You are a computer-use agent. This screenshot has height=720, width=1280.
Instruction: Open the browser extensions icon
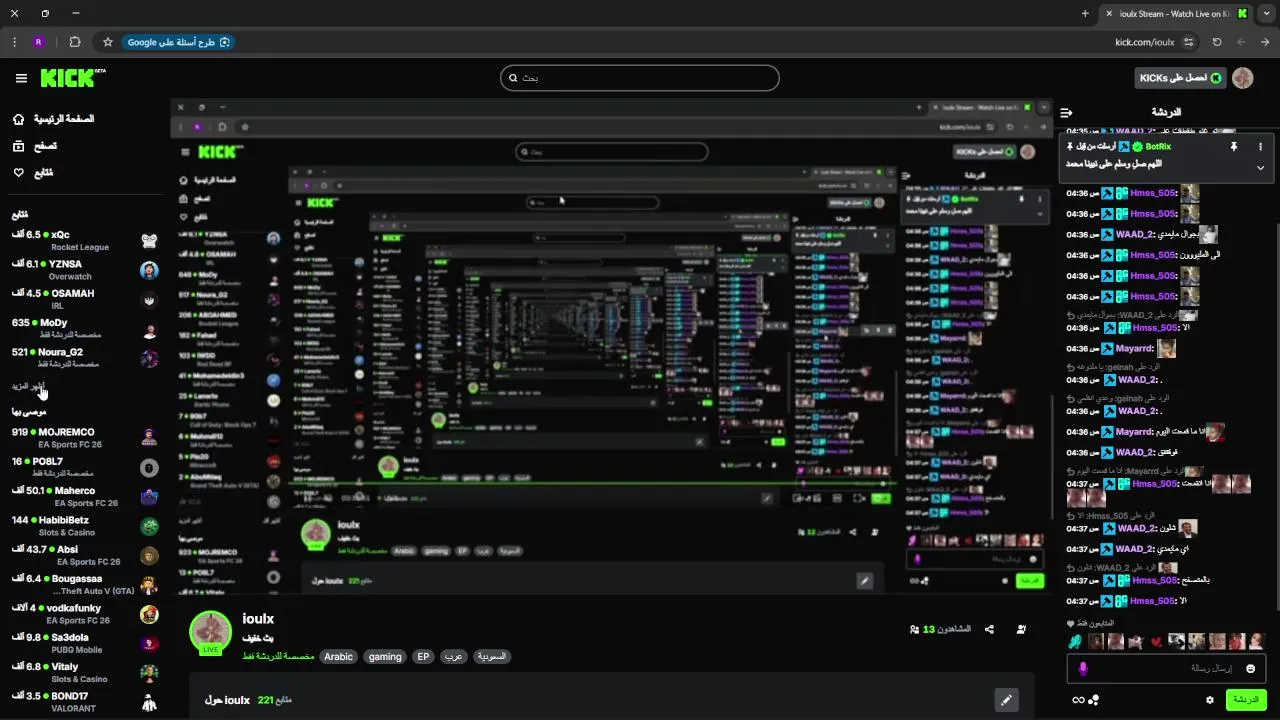tap(74, 42)
